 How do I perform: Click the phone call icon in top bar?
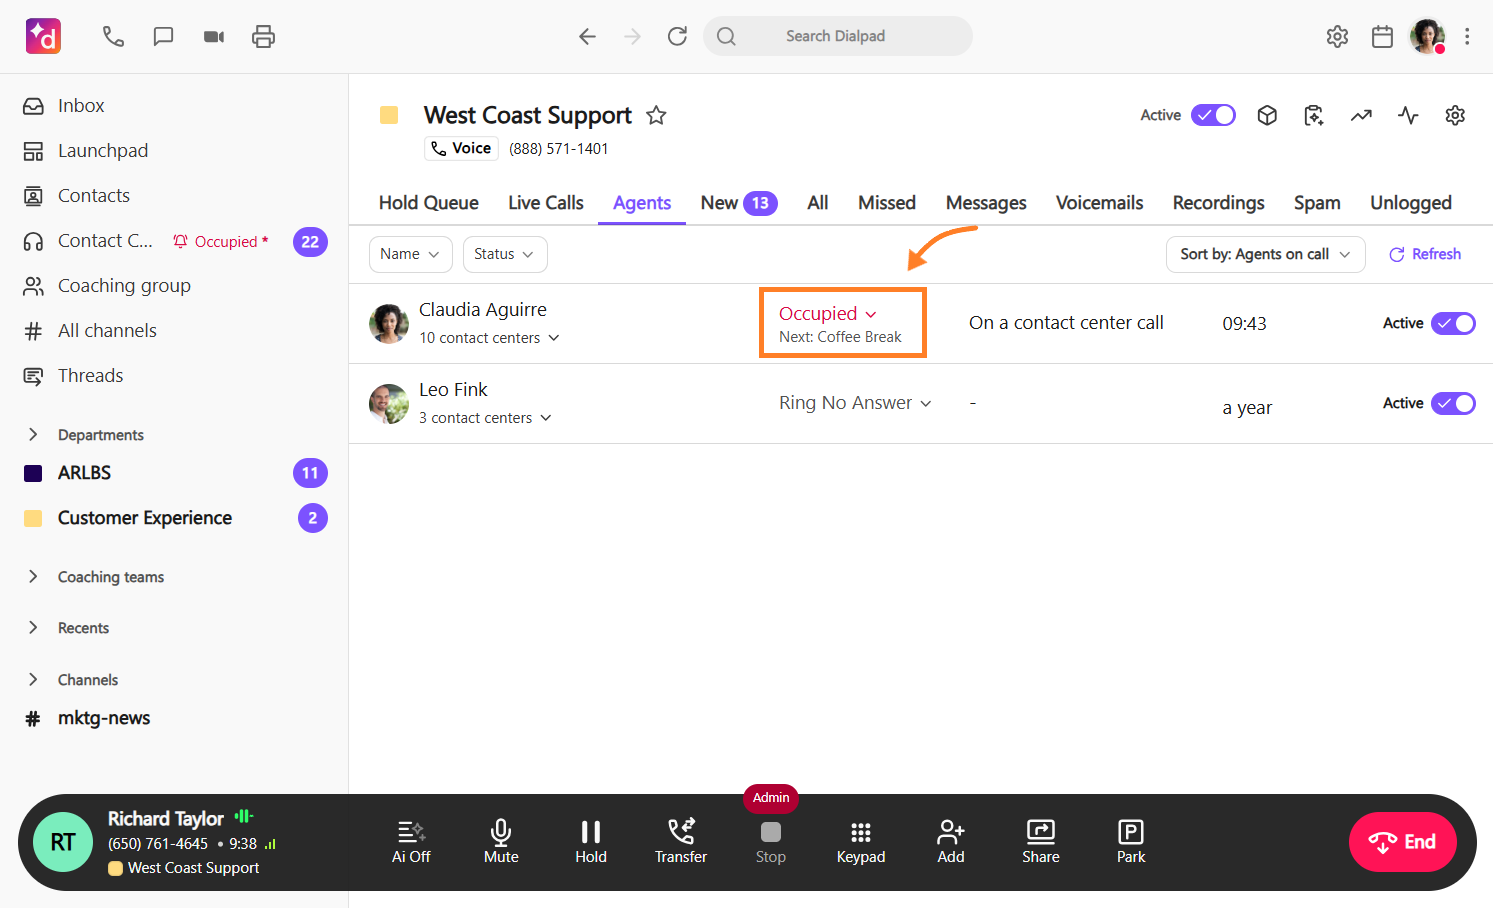click(x=113, y=37)
